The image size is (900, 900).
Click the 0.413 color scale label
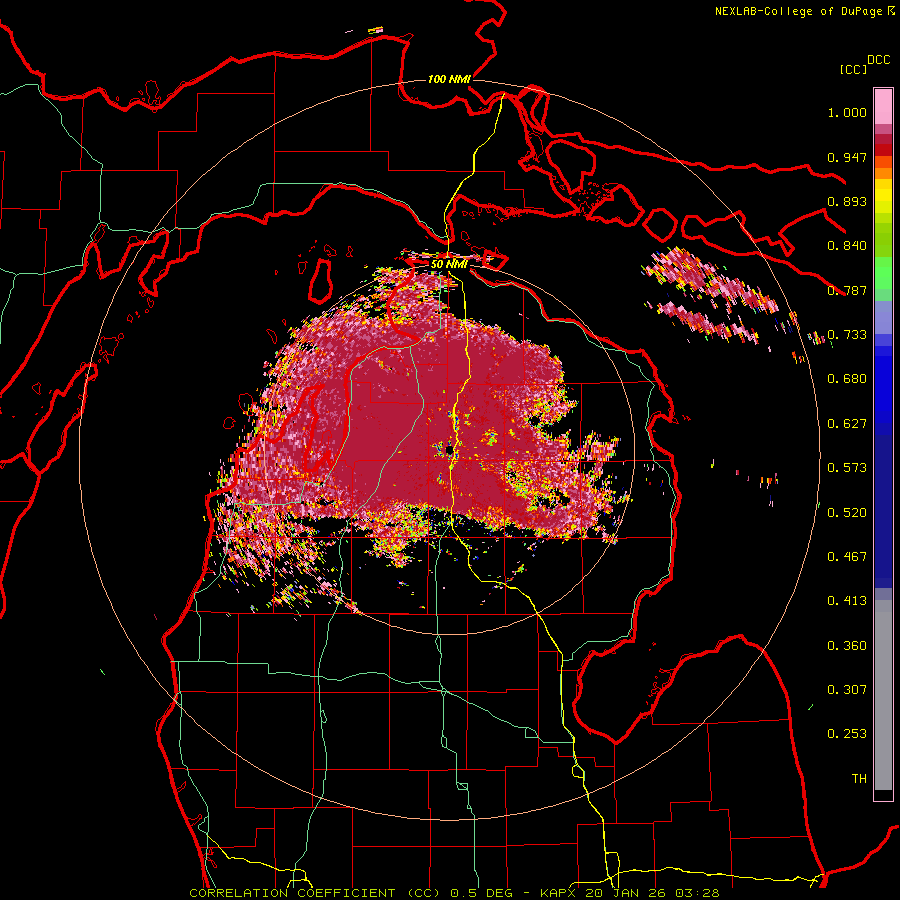847,601
